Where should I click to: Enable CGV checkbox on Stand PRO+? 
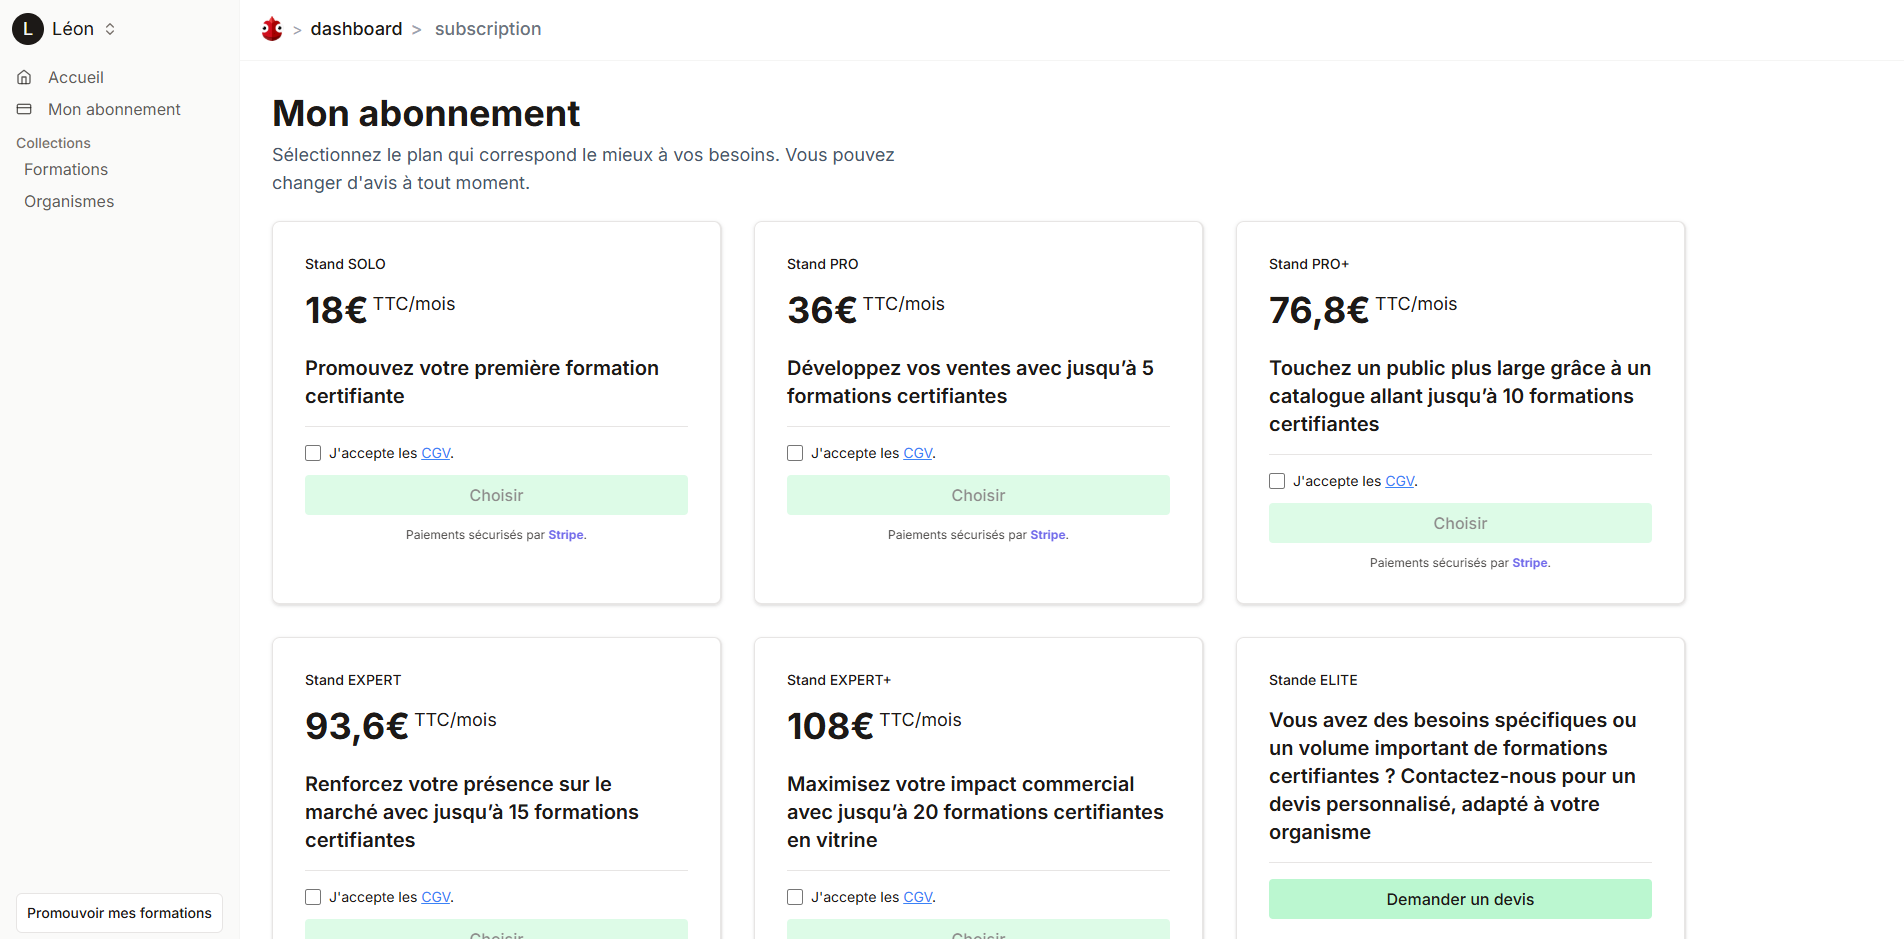(1277, 481)
